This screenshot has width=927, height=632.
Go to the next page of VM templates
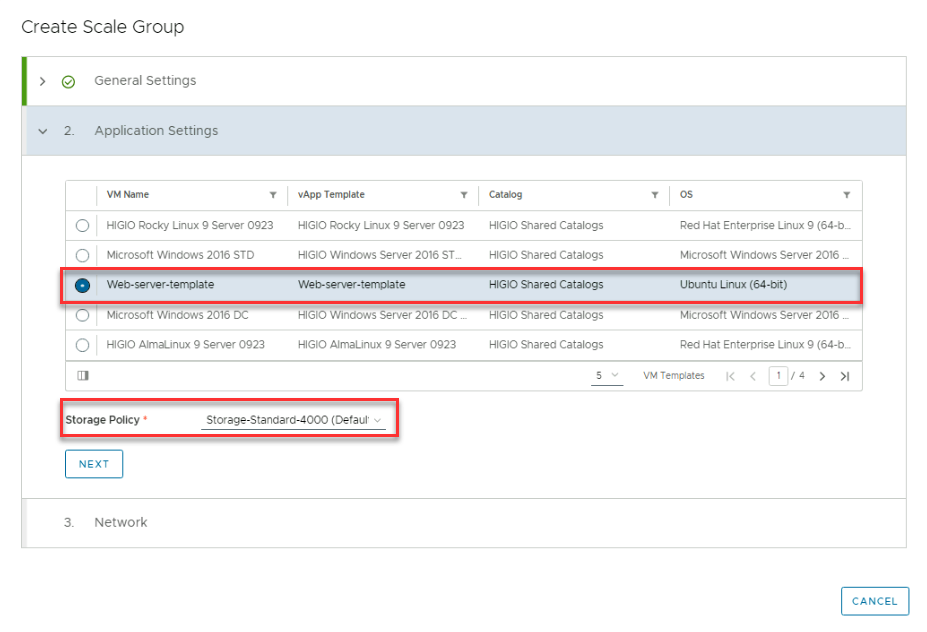pos(822,376)
